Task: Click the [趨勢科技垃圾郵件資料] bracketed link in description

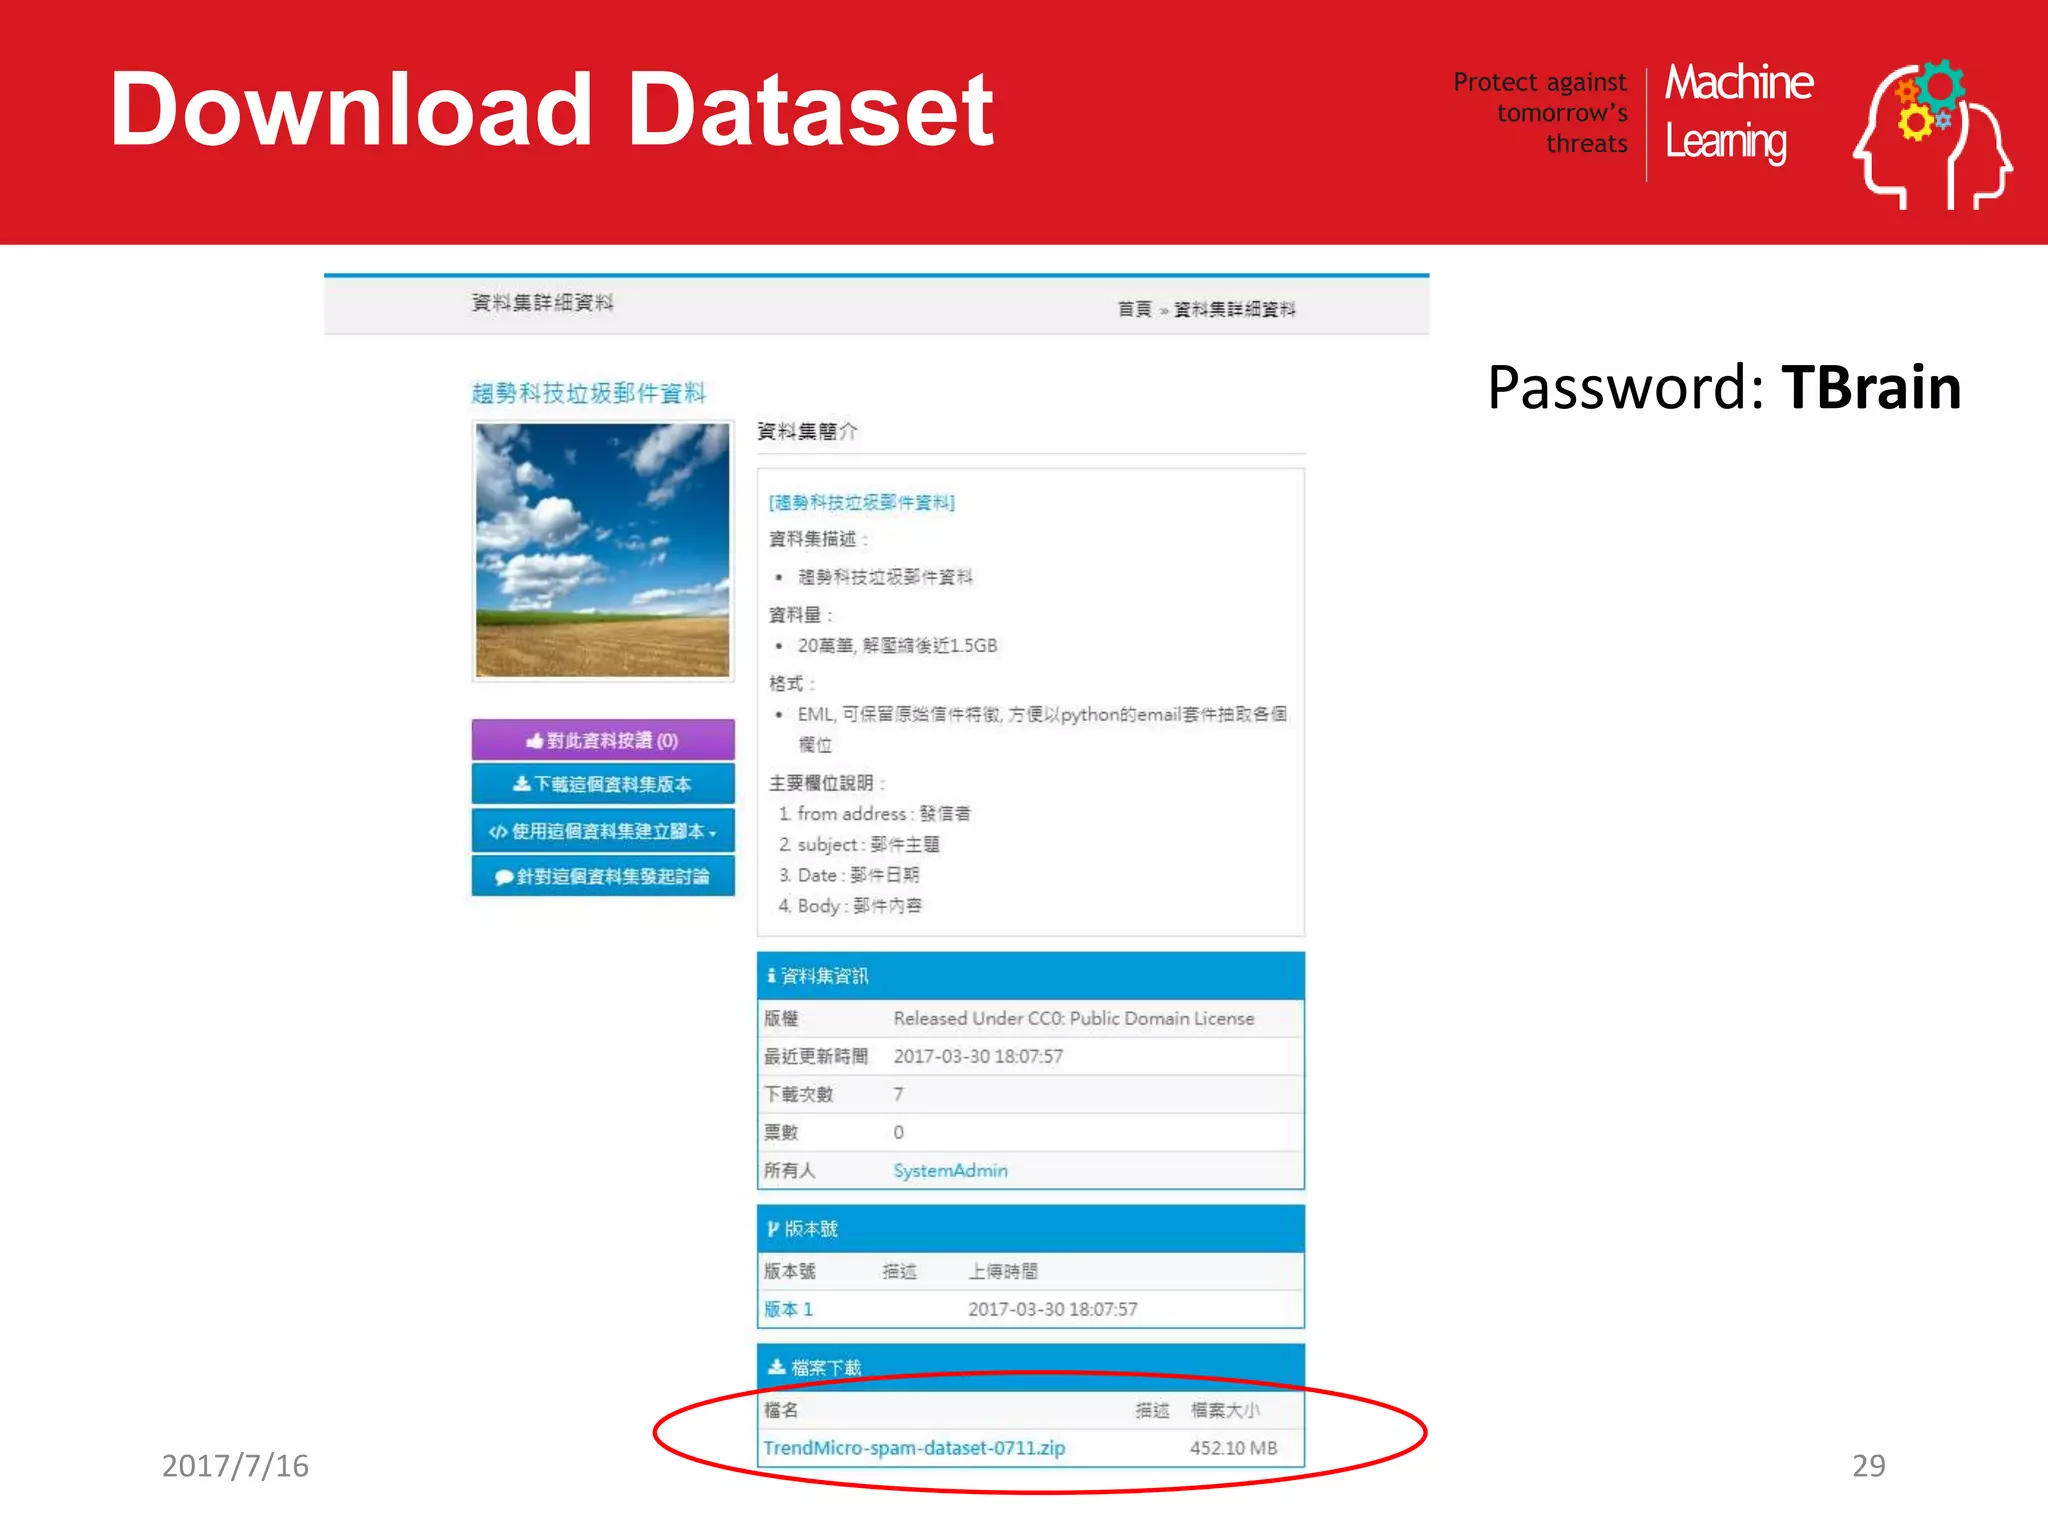Action: point(862,502)
